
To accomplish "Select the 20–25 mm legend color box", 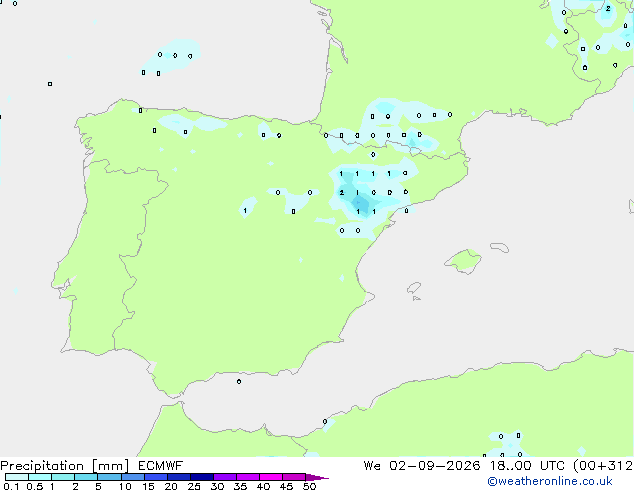I will coord(179,477).
